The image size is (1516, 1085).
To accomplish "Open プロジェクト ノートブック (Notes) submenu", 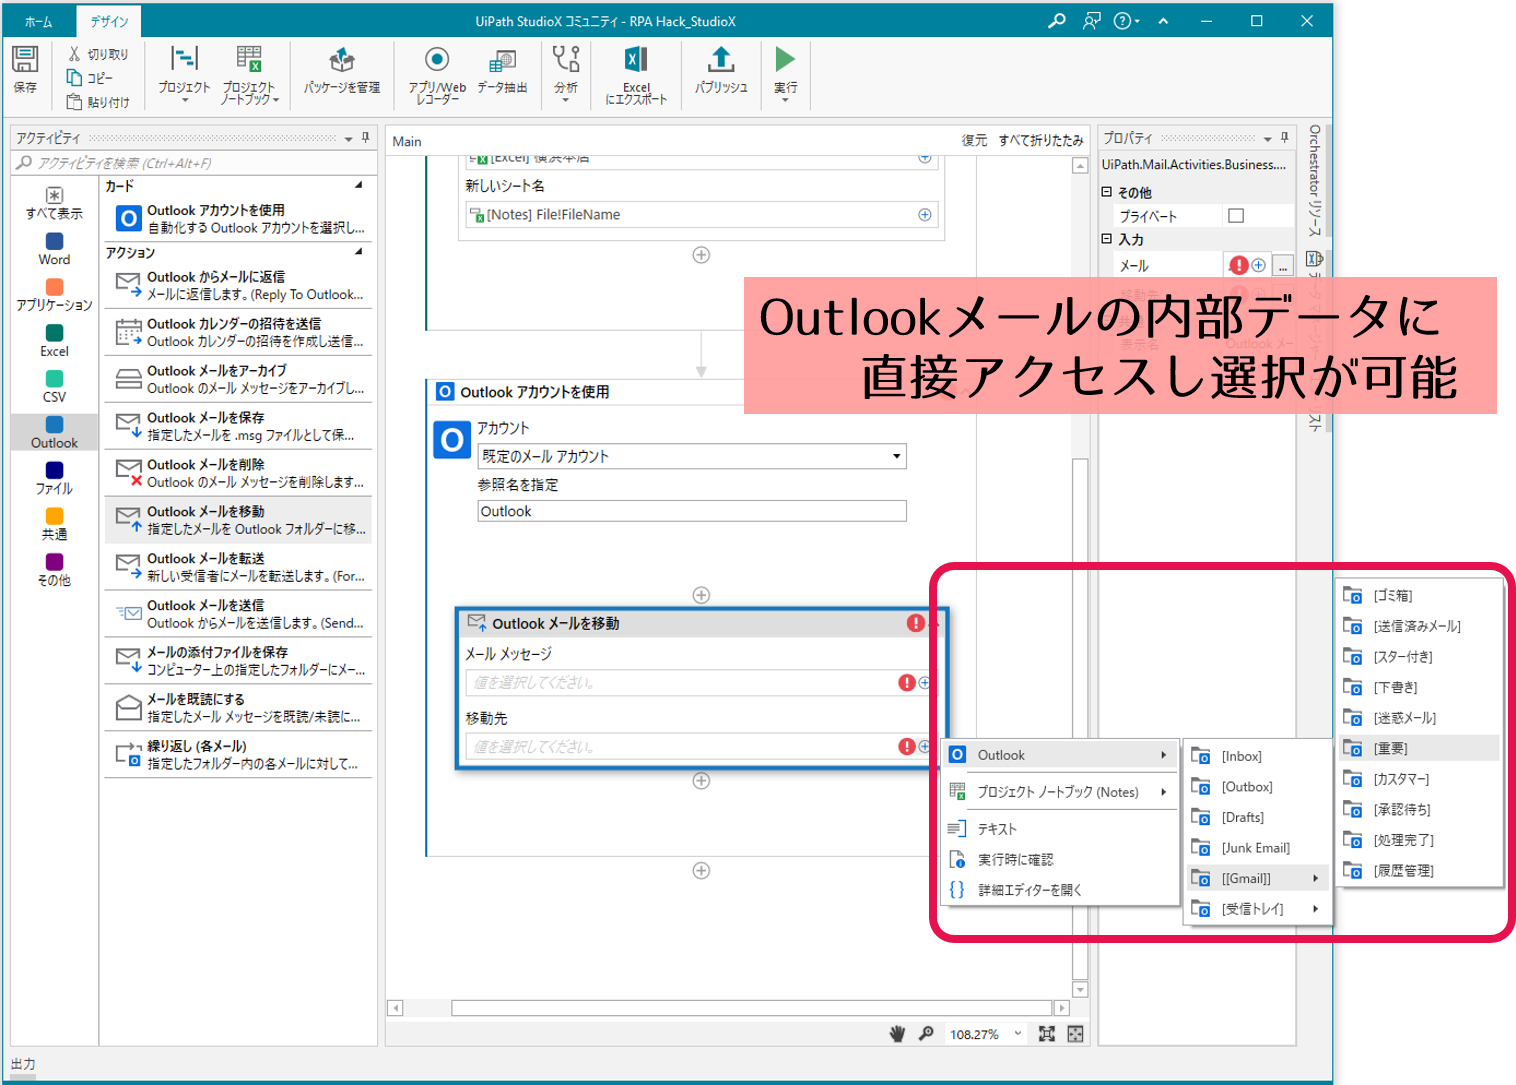I will [1060, 792].
